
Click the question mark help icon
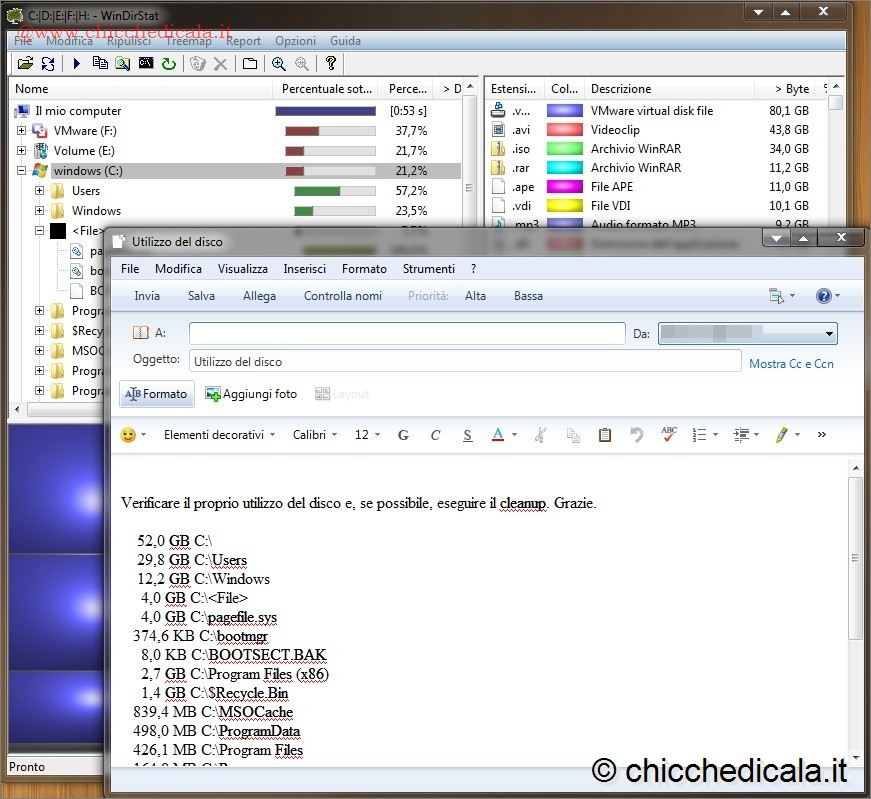tap(331, 64)
